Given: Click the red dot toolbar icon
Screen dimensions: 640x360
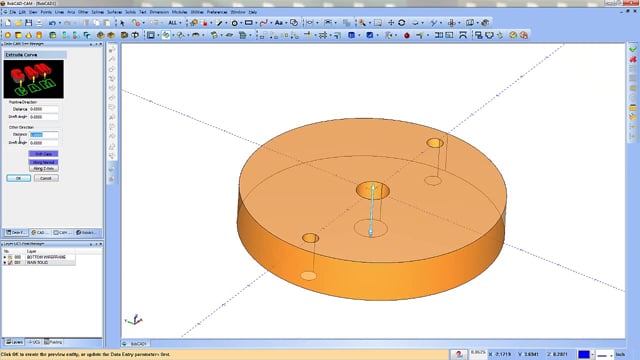Looking at the screenshot, I should [407, 36].
